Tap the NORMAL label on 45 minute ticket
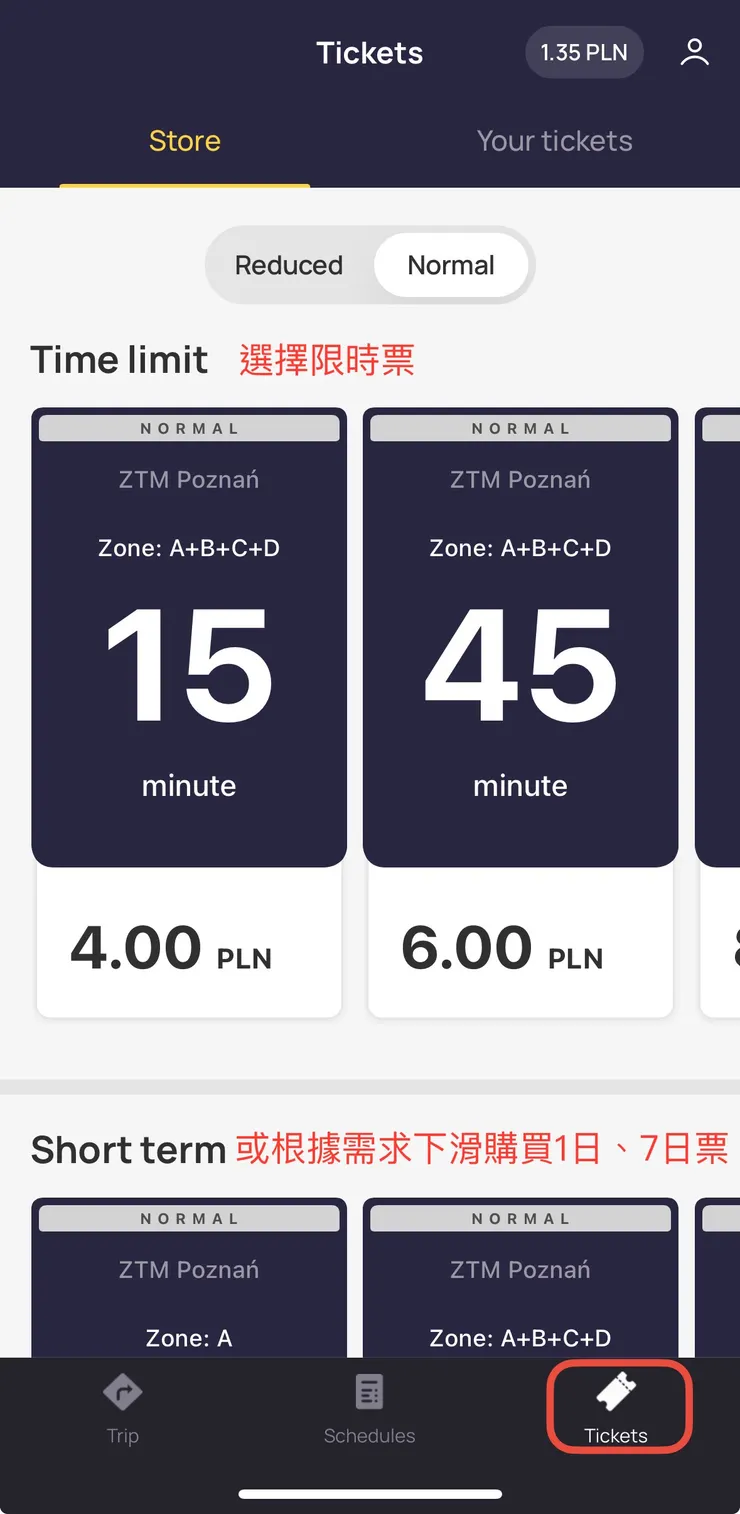This screenshot has width=740, height=1514. (520, 428)
